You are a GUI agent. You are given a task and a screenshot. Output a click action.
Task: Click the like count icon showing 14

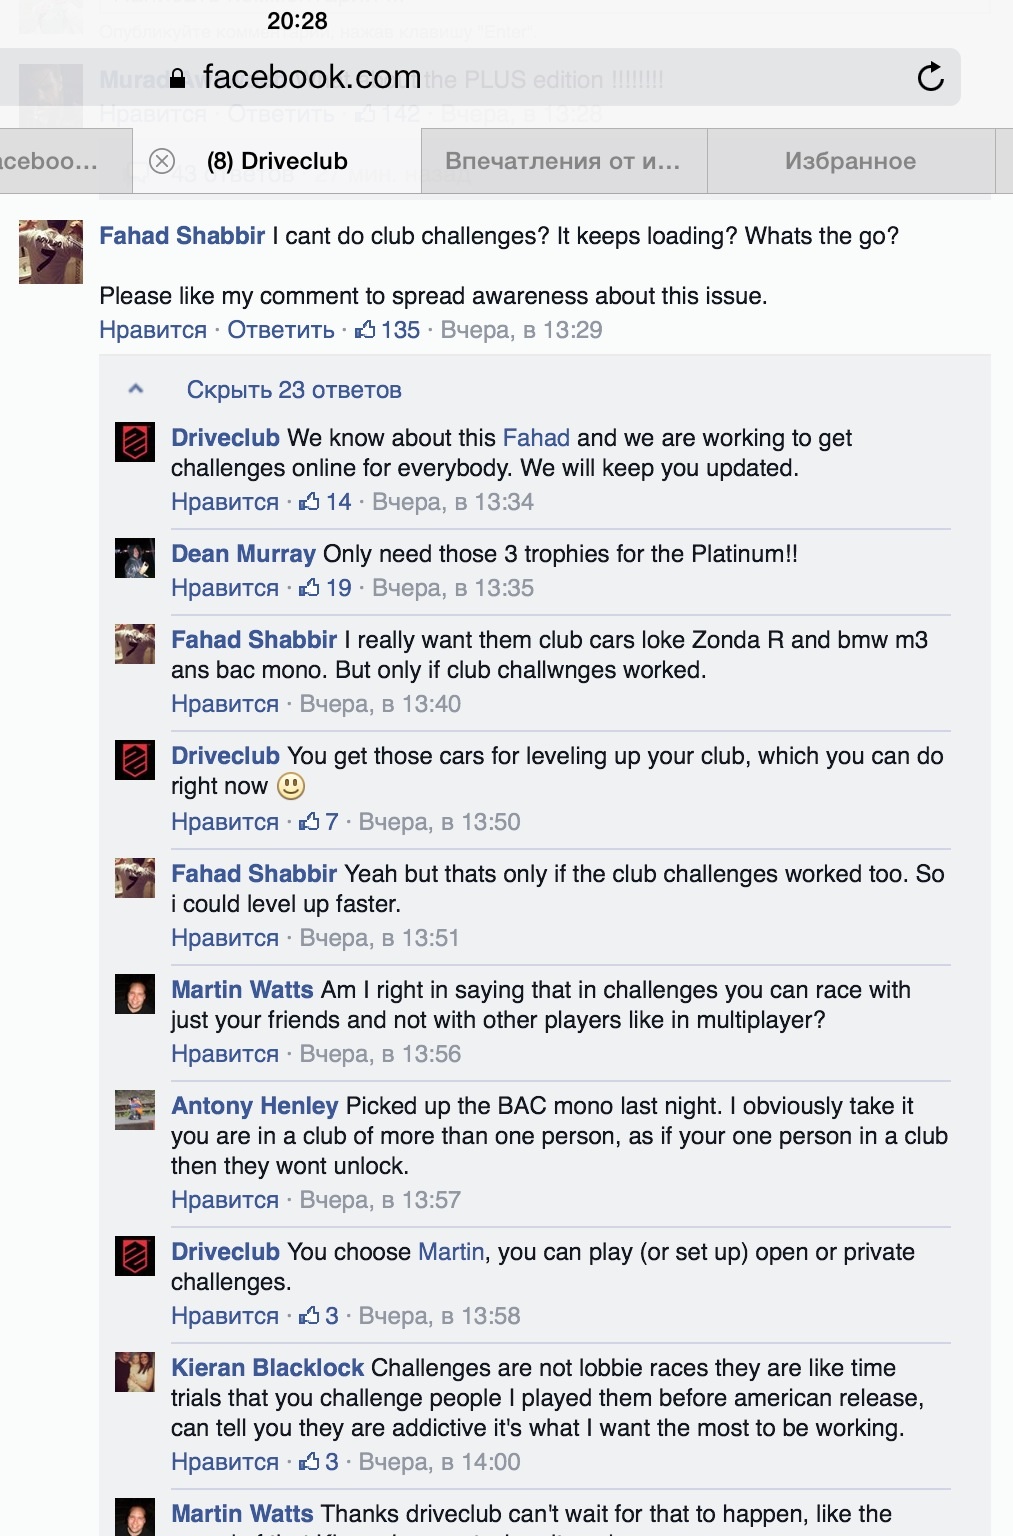tap(310, 502)
